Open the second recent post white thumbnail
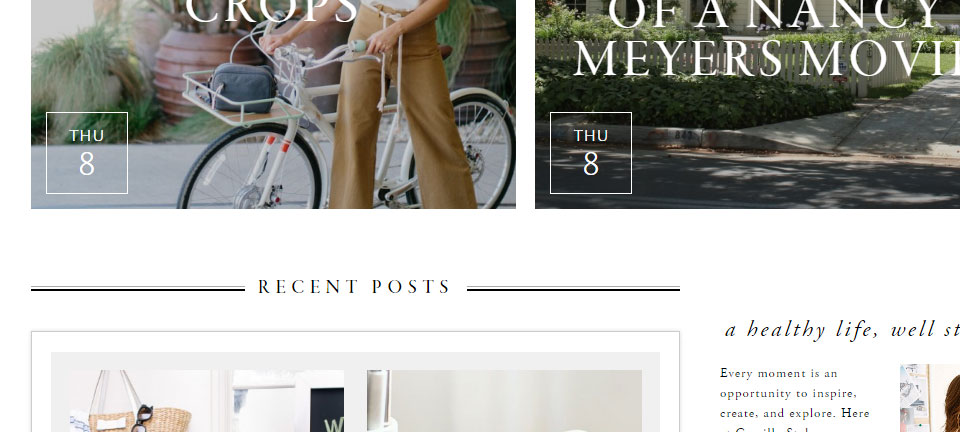This screenshot has width=960, height=432. pos(504,401)
